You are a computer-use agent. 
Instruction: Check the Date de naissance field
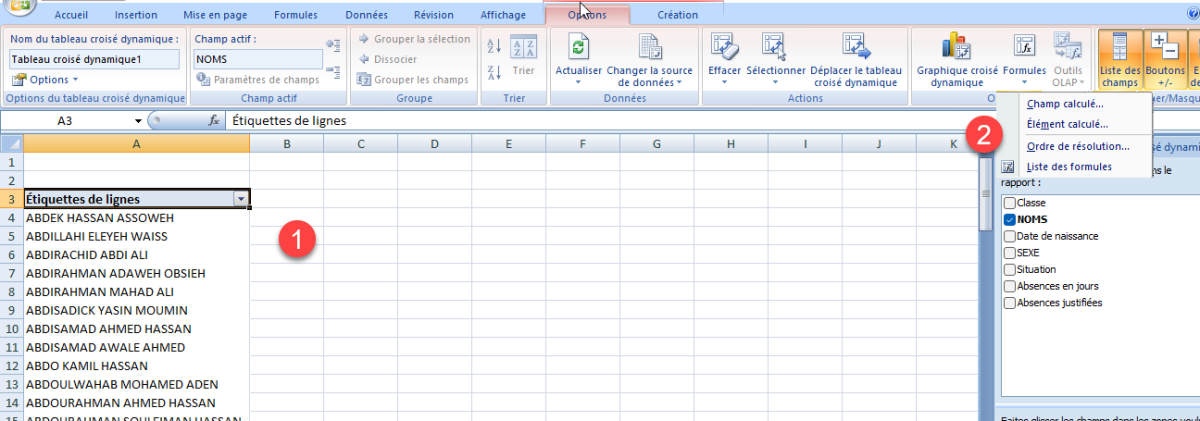pyautogui.click(x=1009, y=236)
